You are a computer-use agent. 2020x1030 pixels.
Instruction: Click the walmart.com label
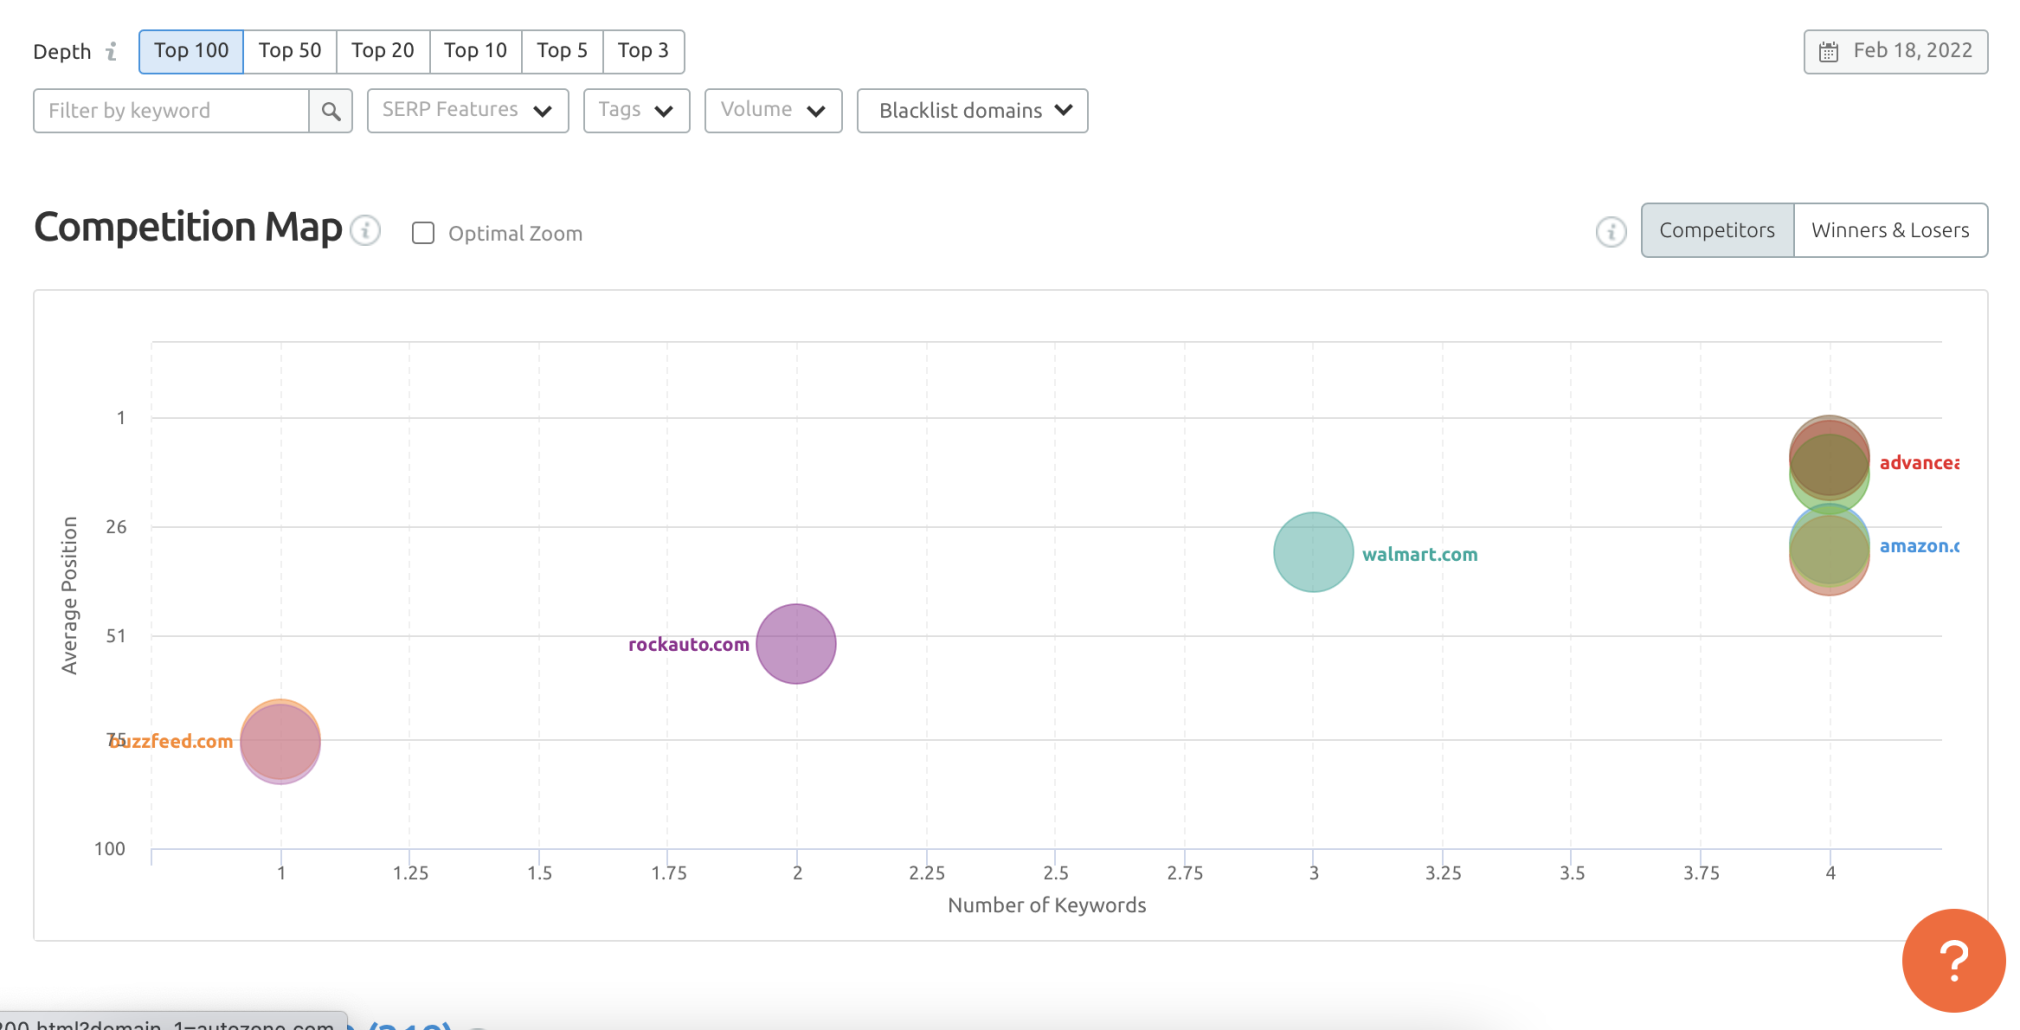click(1420, 554)
